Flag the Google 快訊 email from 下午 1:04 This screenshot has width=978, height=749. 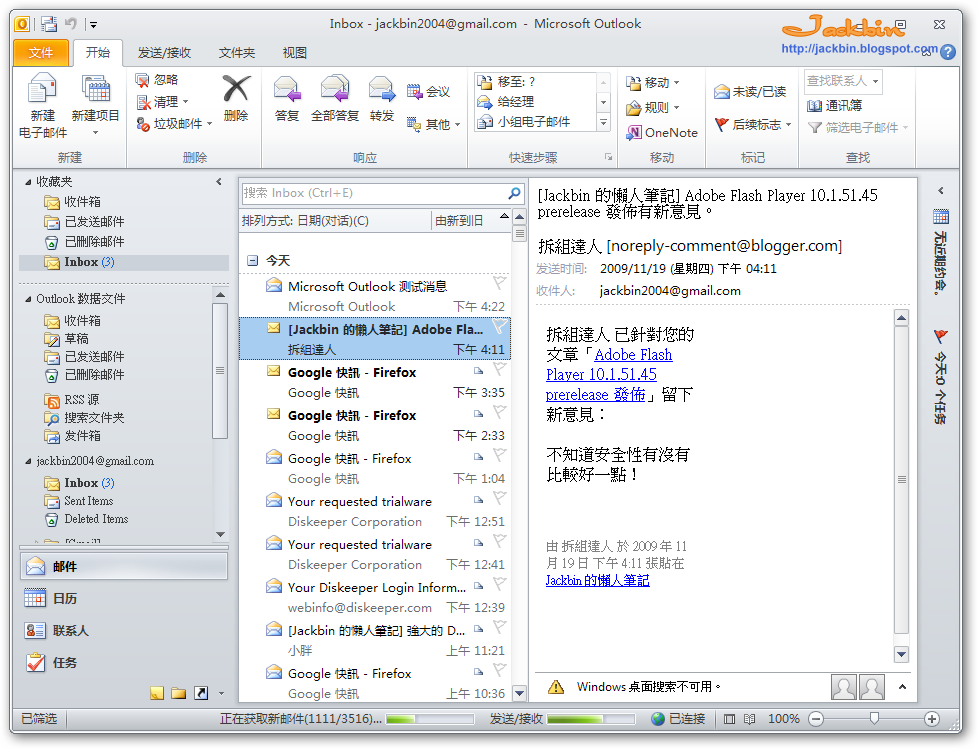(499, 455)
